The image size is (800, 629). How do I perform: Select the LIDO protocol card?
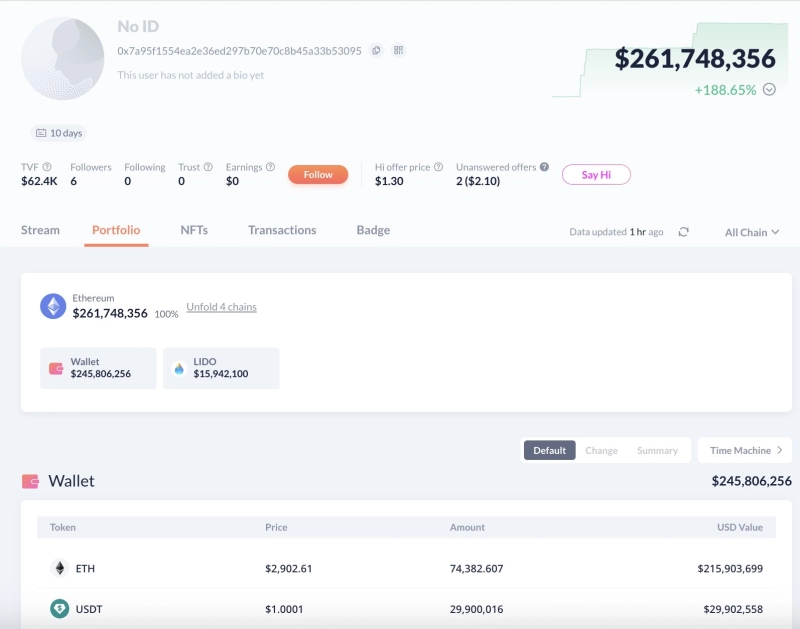221,368
